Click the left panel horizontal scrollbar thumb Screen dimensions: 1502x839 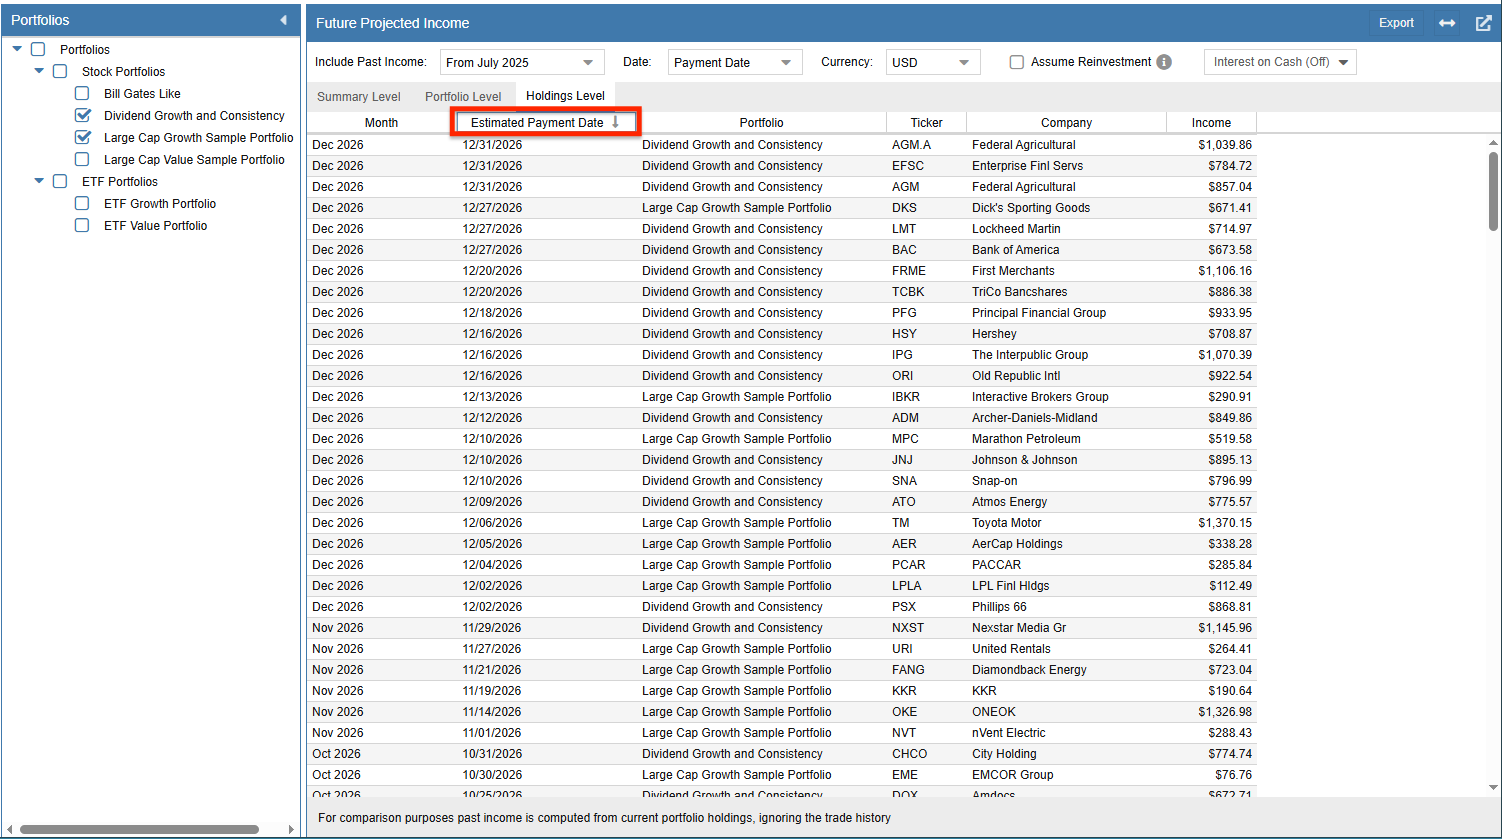[140, 829]
